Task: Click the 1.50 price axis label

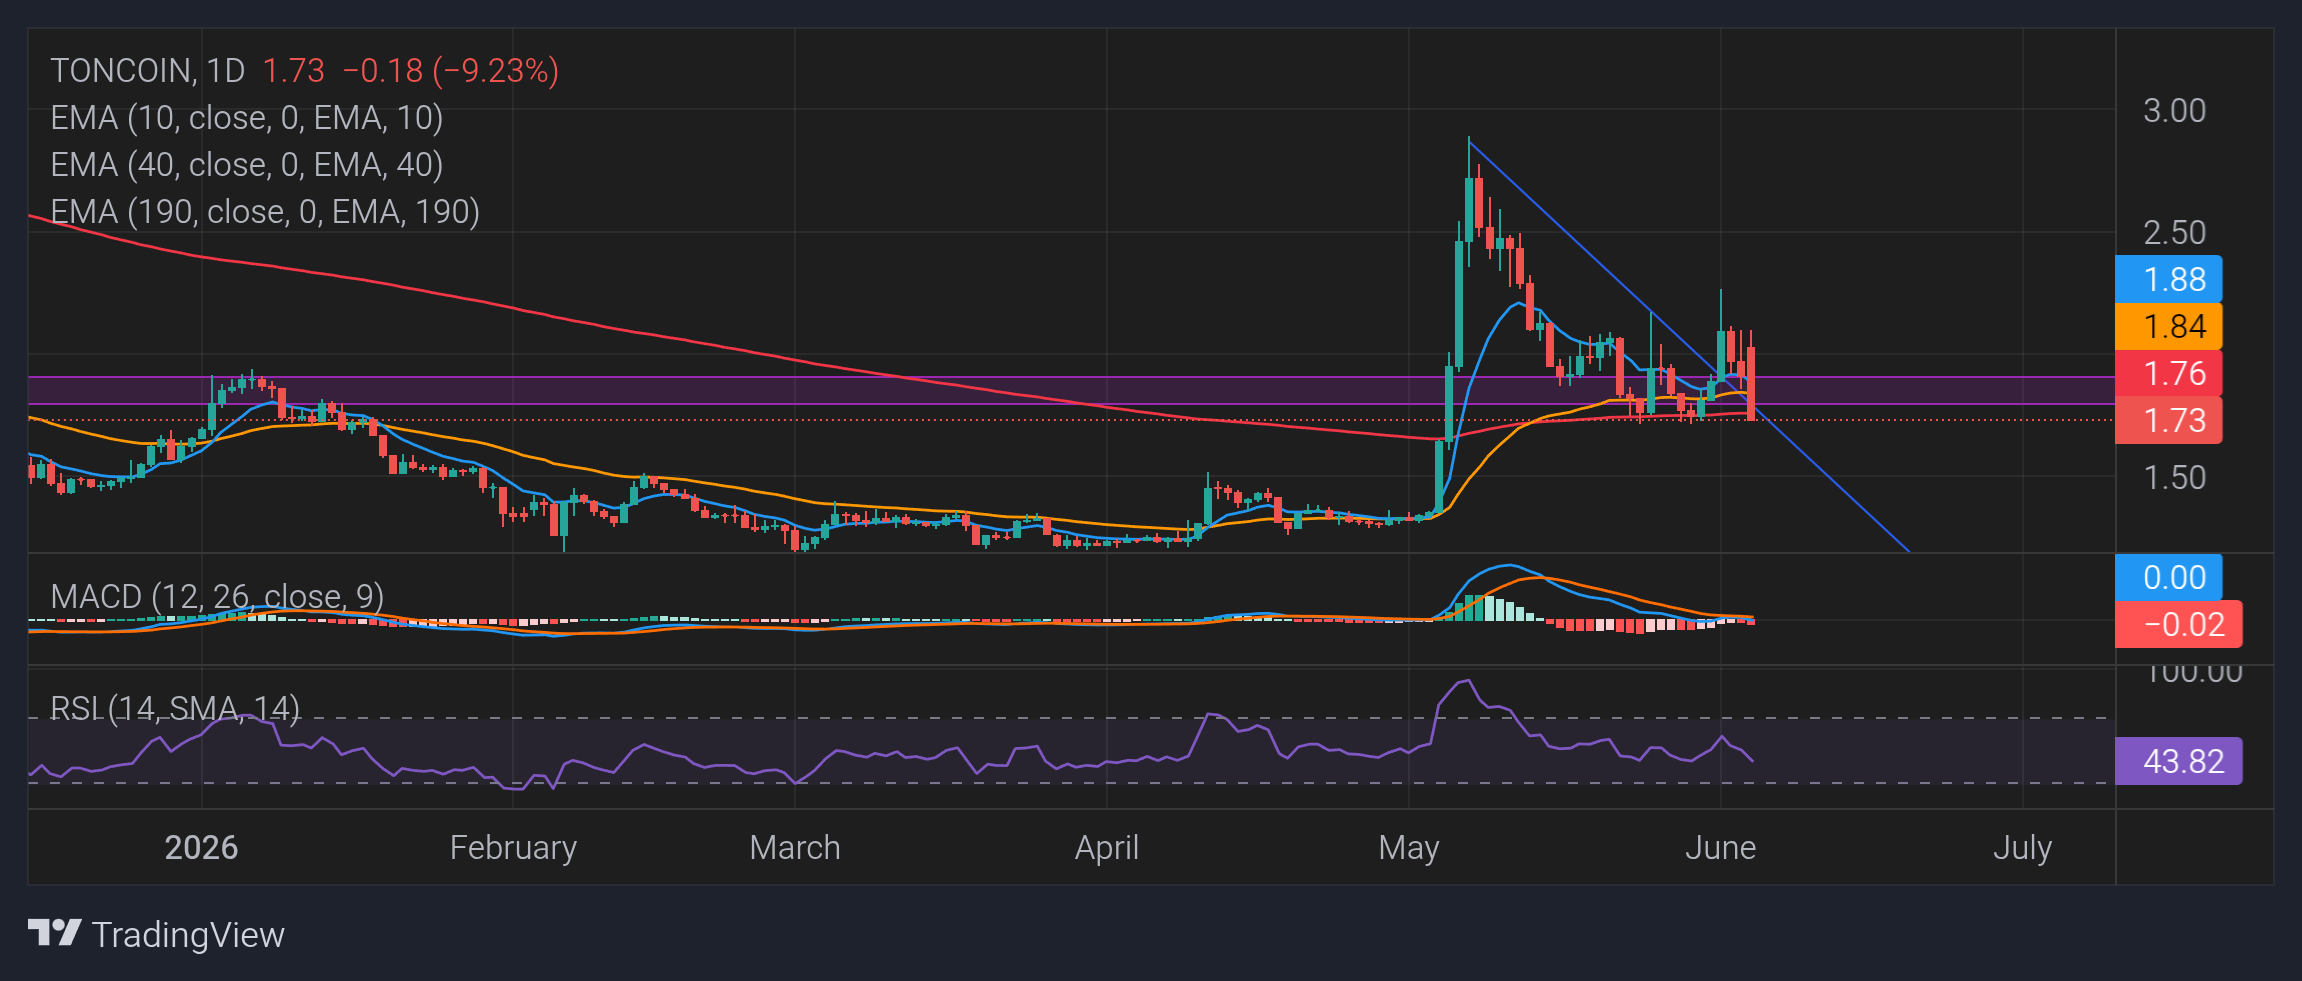Action: [2174, 478]
